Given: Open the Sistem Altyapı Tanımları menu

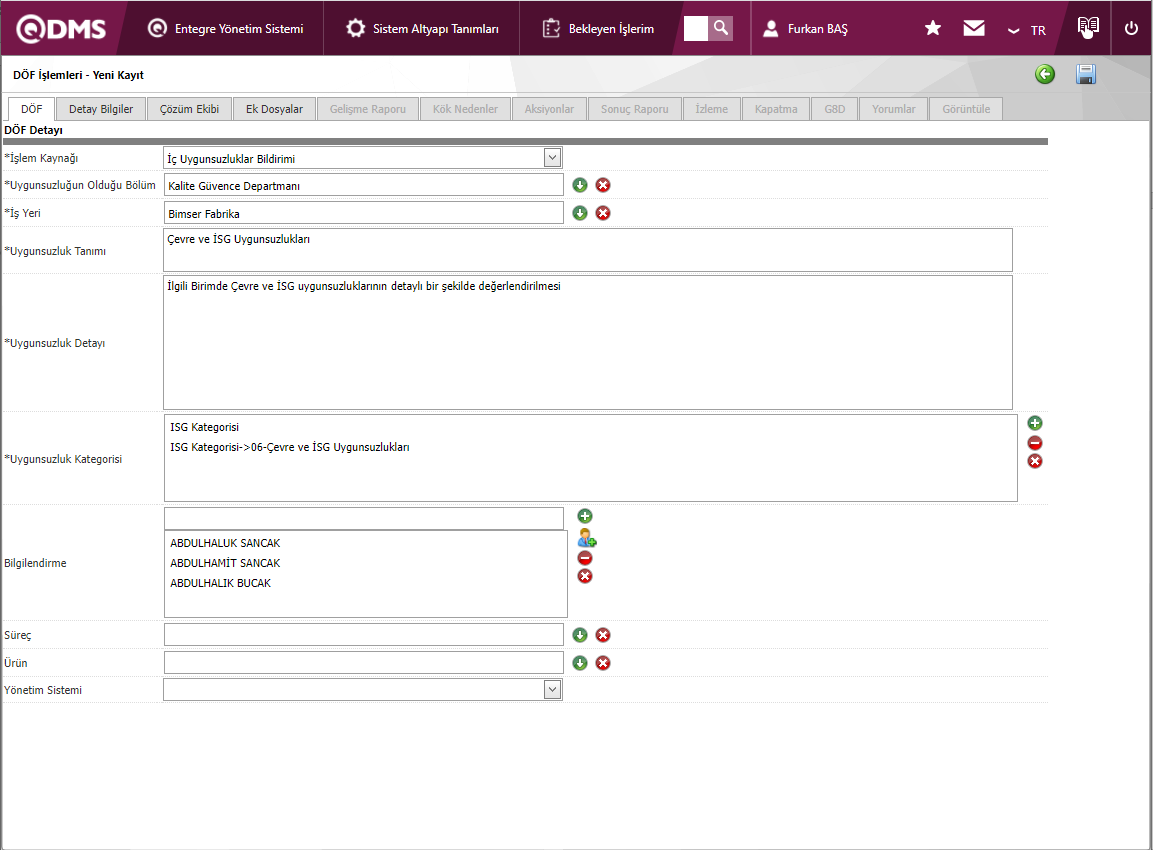Looking at the screenshot, I should pos(423,29).
